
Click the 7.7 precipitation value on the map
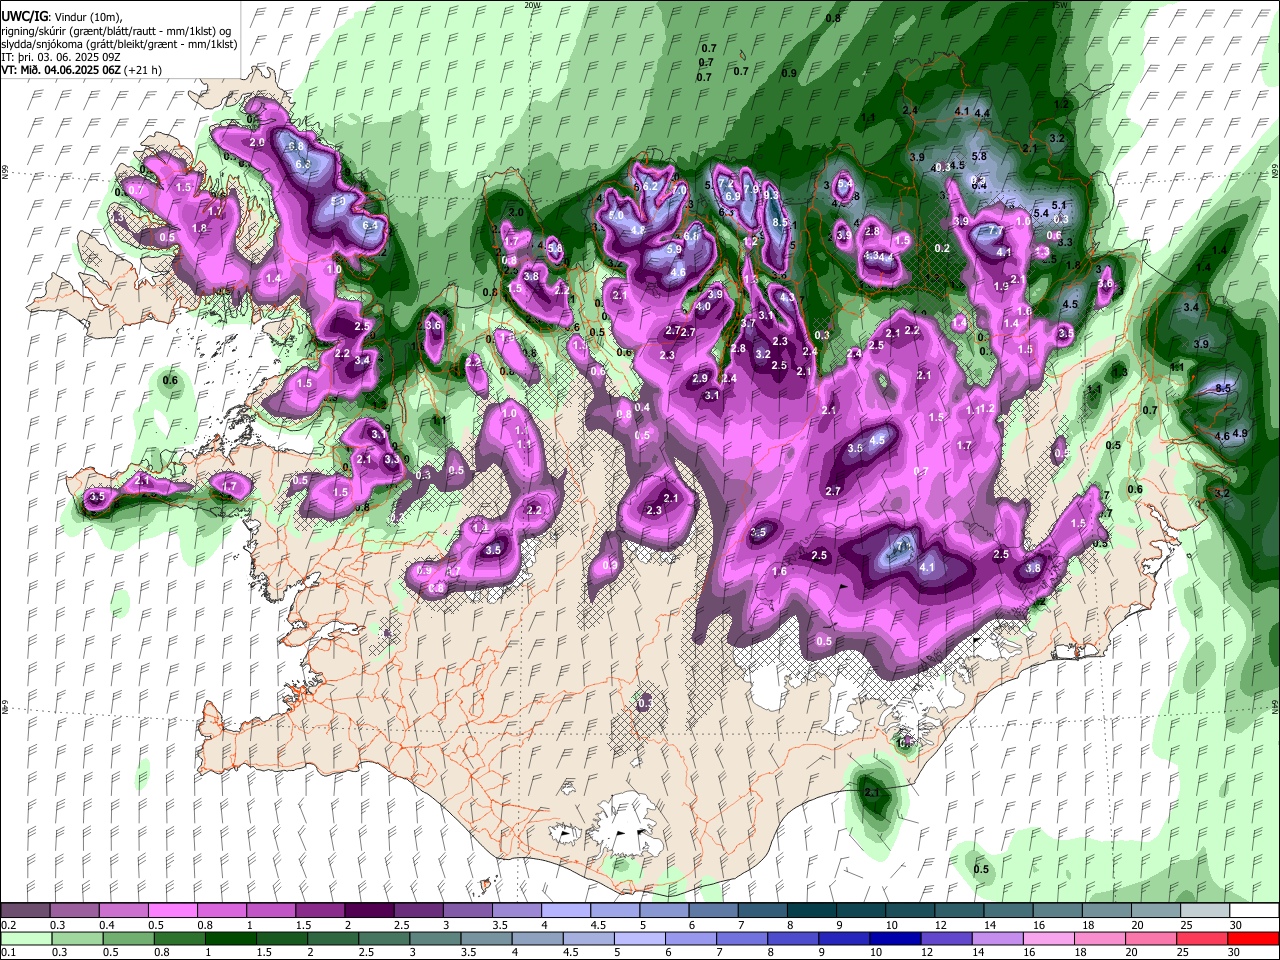tap(995, 231)
